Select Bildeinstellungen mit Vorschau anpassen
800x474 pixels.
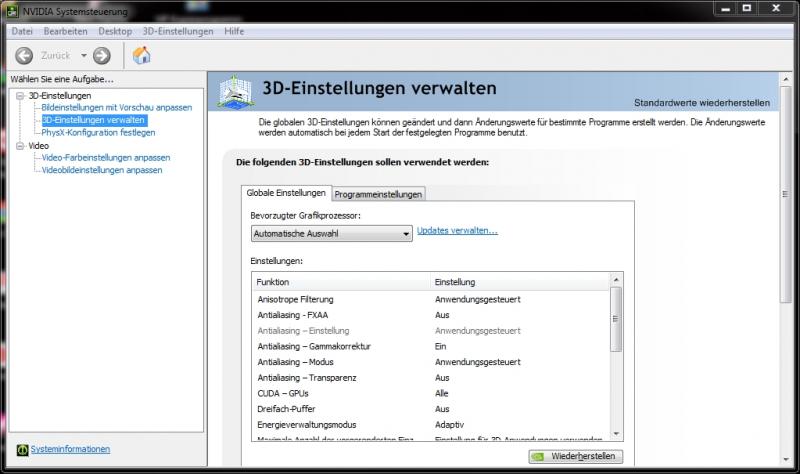pyautogui.click(x=117, y=108)
